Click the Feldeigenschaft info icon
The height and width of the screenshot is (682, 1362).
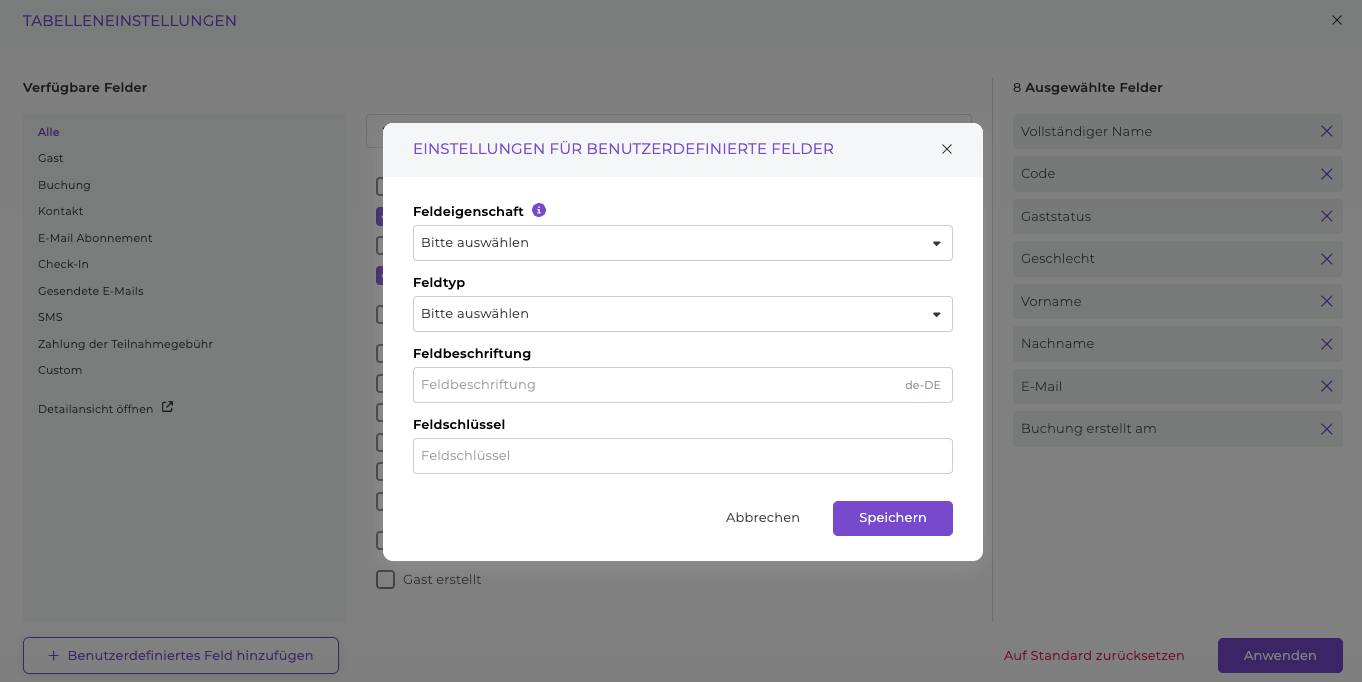coord(539,211)
